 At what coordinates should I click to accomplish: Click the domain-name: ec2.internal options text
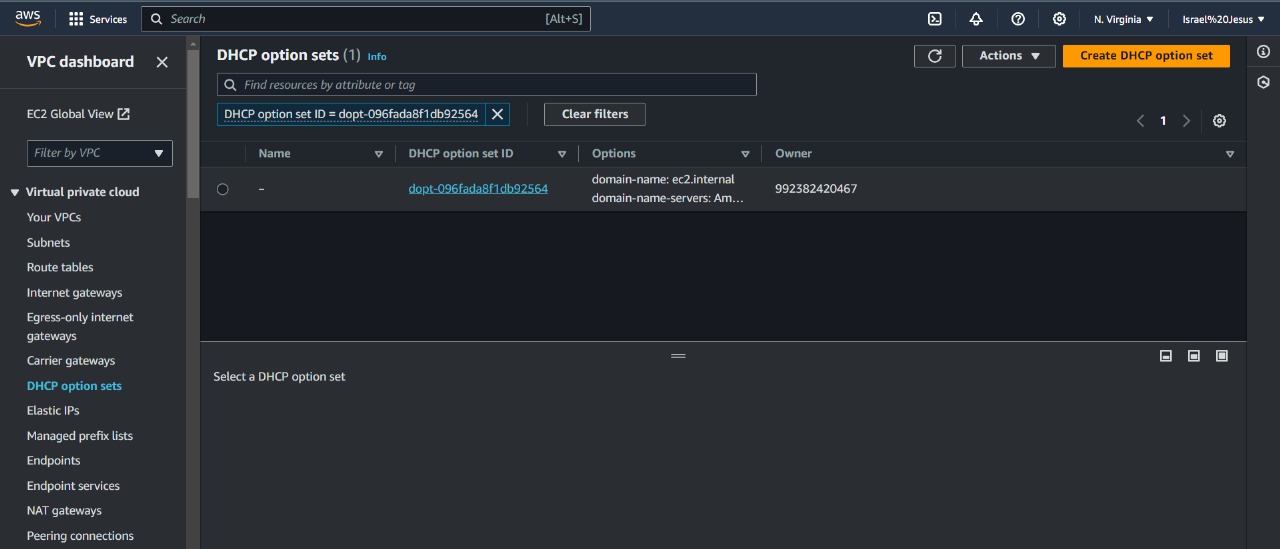(x=663, y=180)
